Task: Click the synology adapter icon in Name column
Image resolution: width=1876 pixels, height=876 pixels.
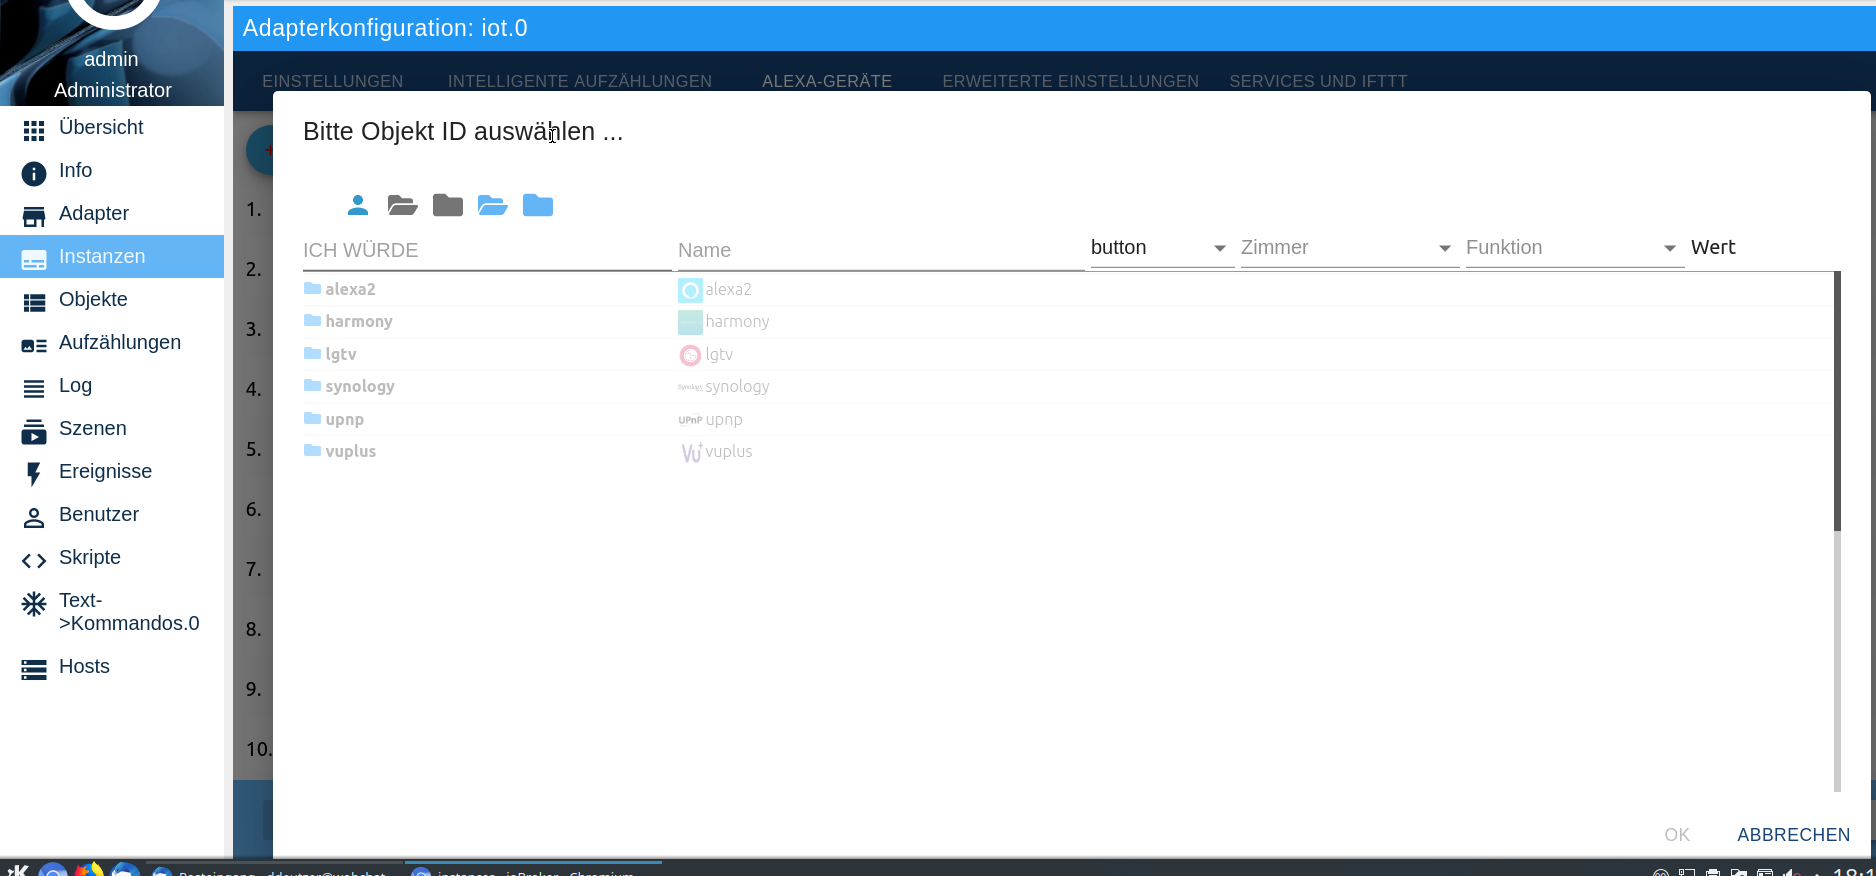Action: 690,387
